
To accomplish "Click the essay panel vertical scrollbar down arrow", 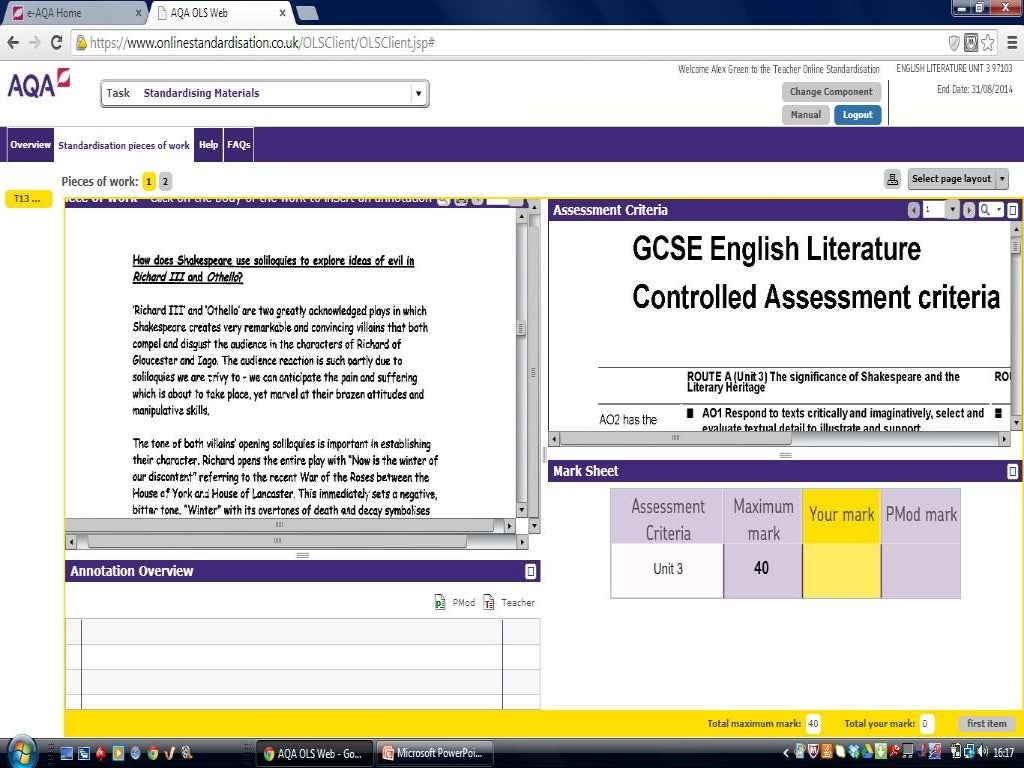I will pos(521,510).
